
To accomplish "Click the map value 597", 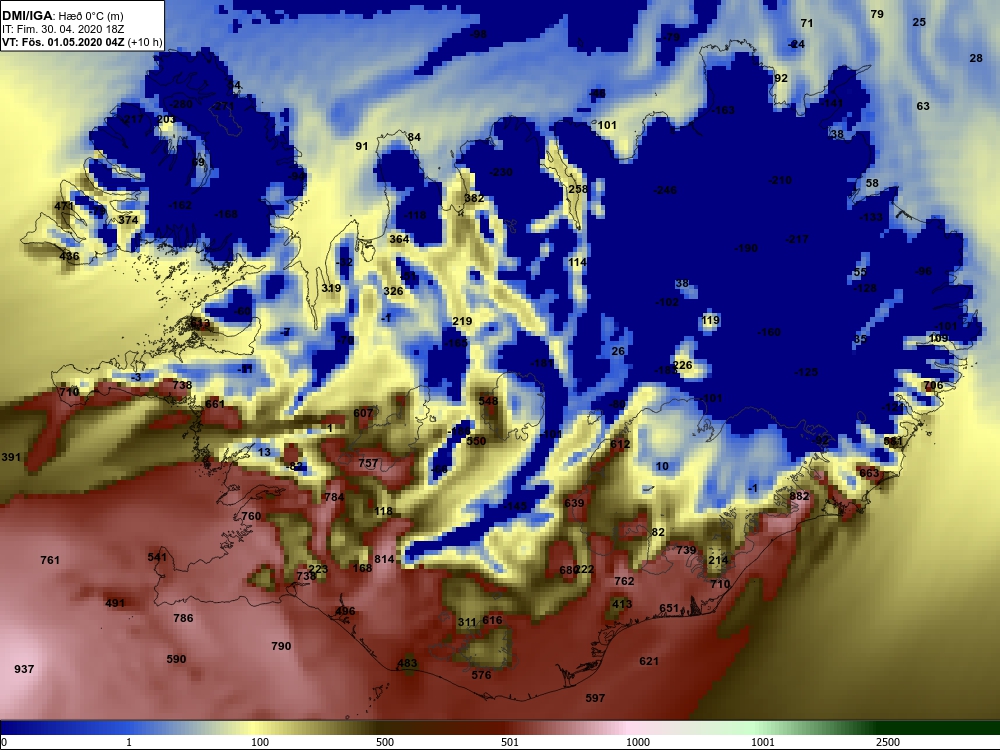I will (x=595, y=698).
